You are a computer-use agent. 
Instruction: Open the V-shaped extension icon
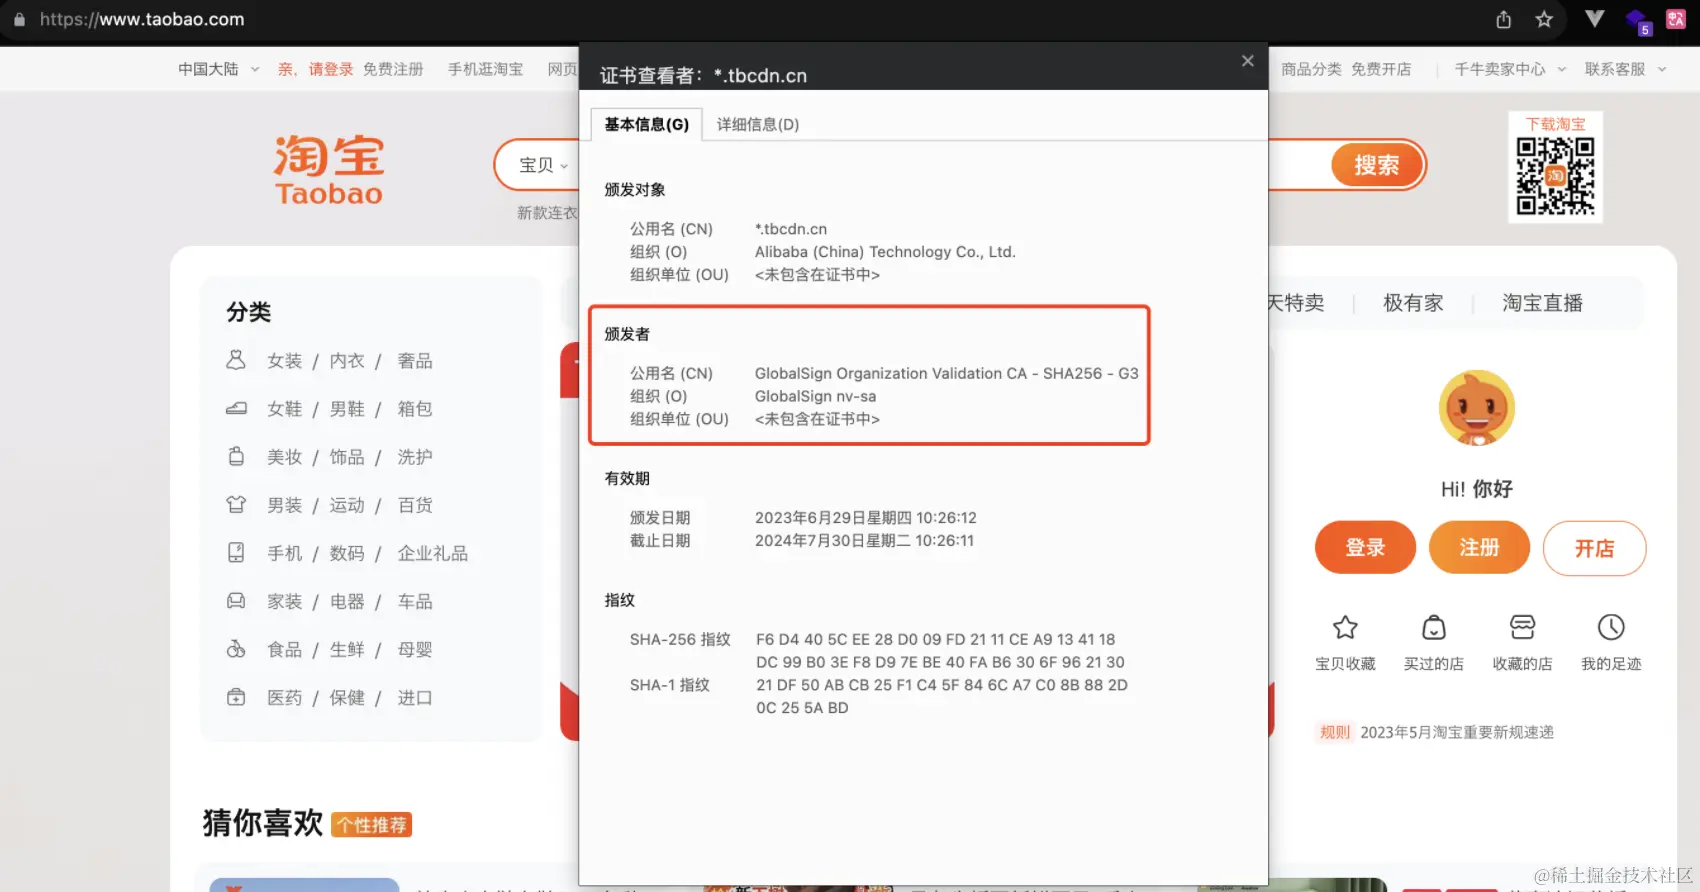1595,18
